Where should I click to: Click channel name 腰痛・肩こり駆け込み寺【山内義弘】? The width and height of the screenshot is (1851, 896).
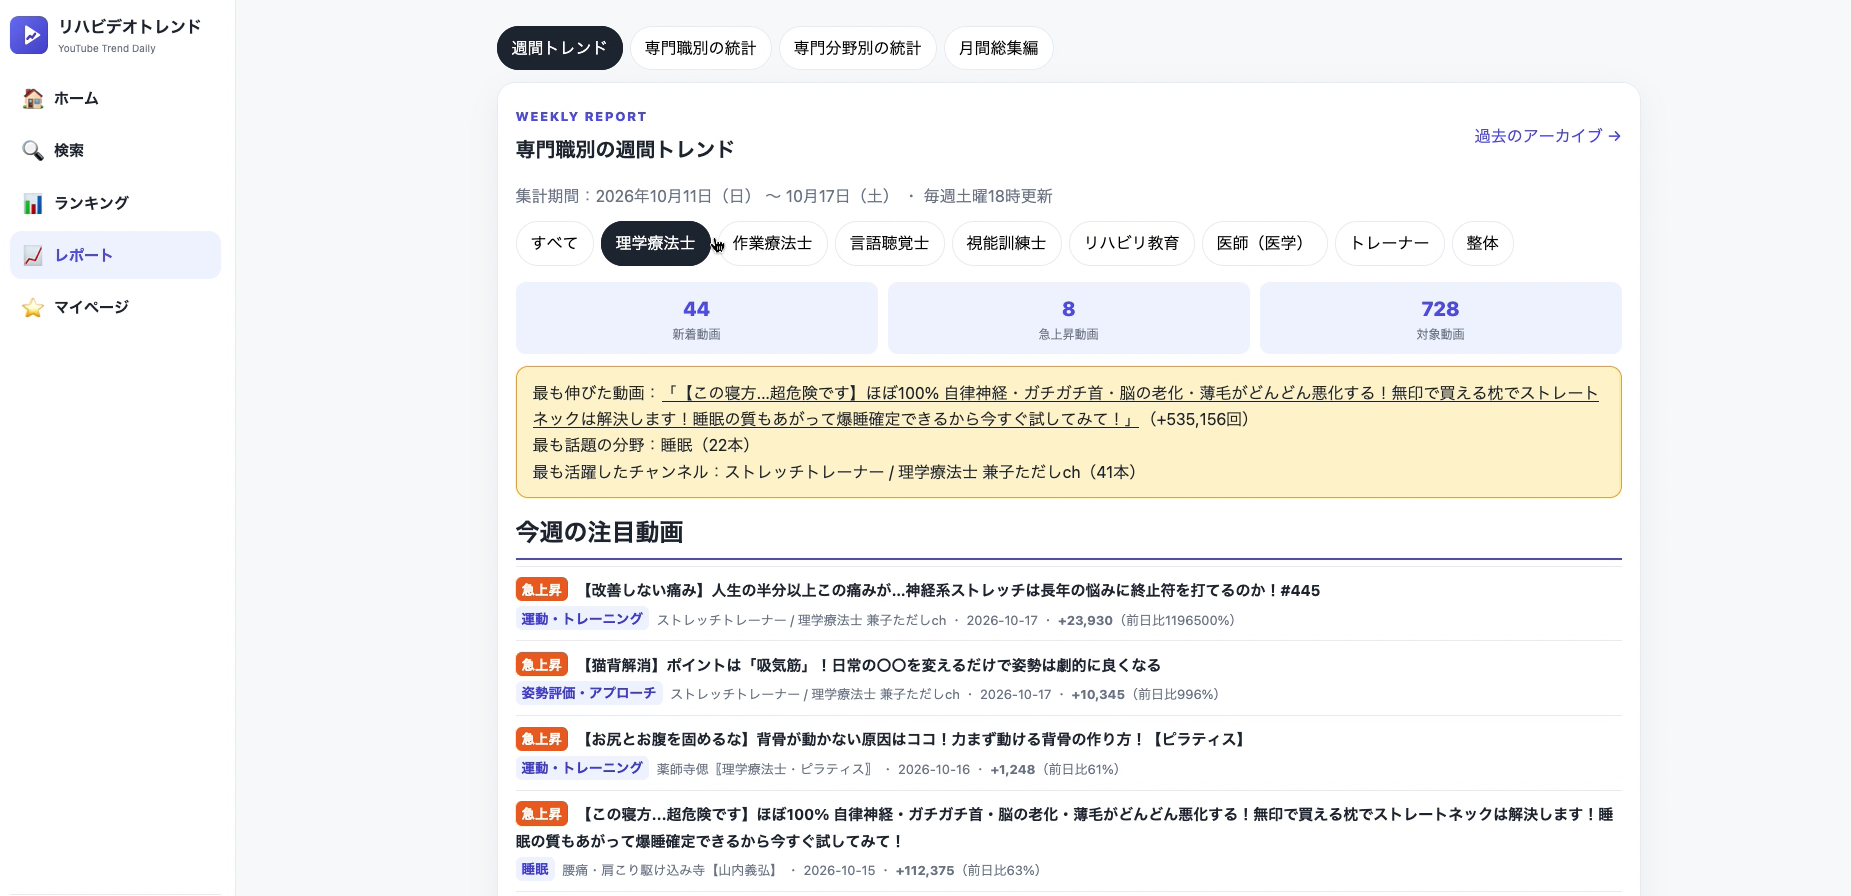[x=672, y=870]
